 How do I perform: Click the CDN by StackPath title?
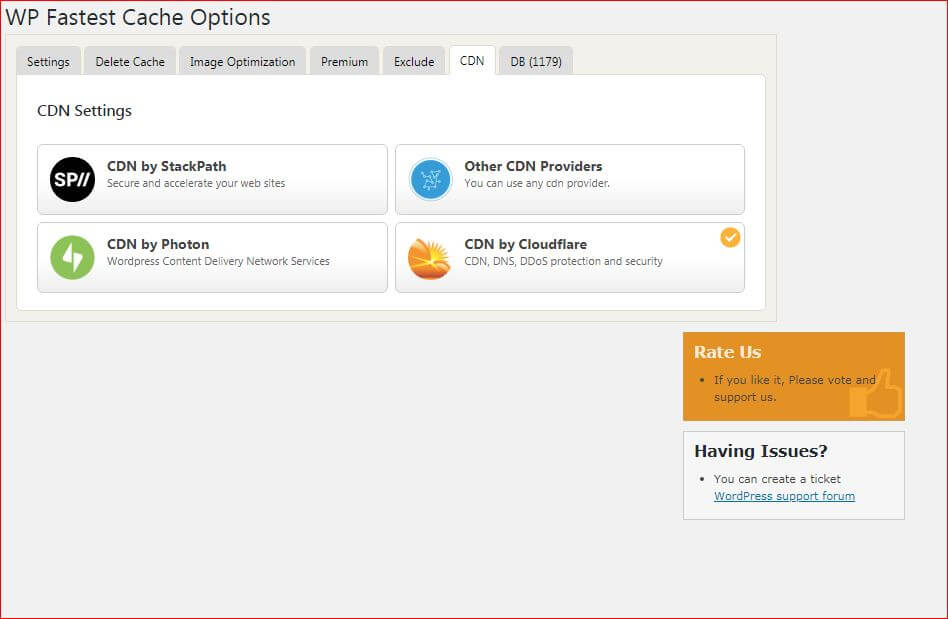coord(167,166)
